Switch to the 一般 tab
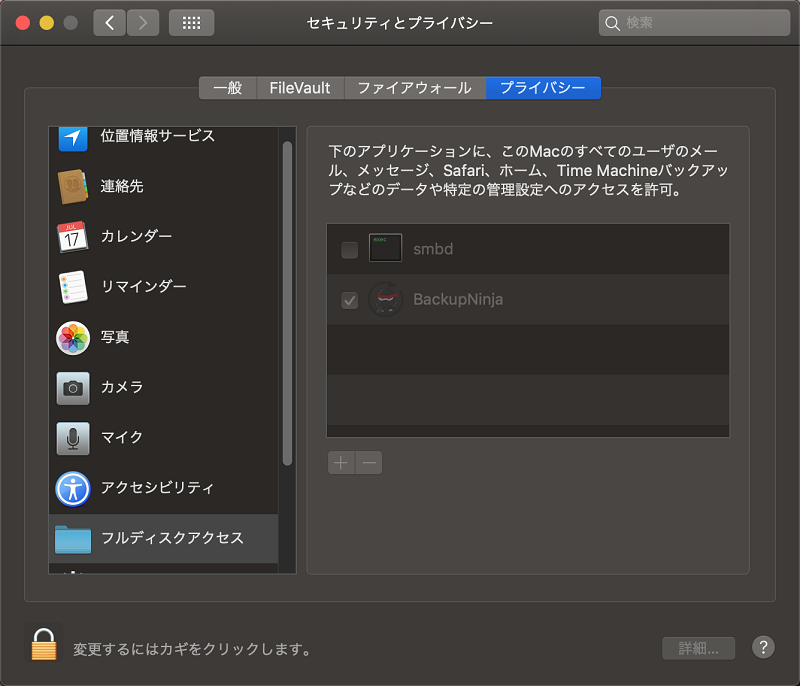 (228, 88)
